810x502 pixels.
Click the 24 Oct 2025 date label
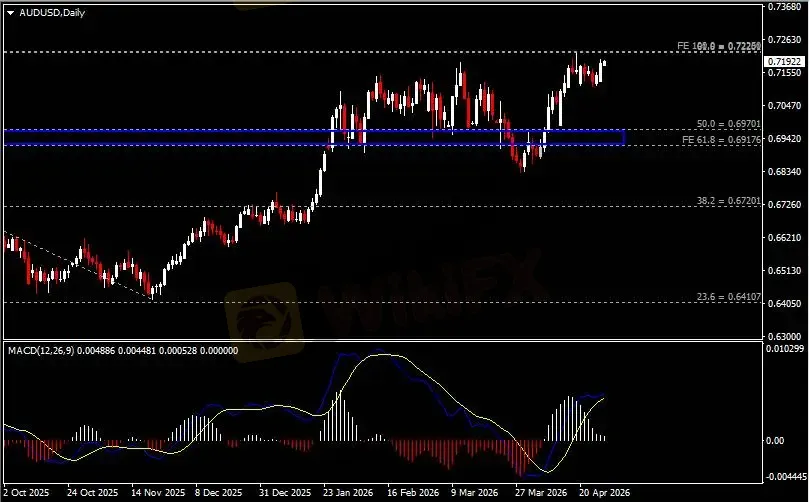pos(92,493)
